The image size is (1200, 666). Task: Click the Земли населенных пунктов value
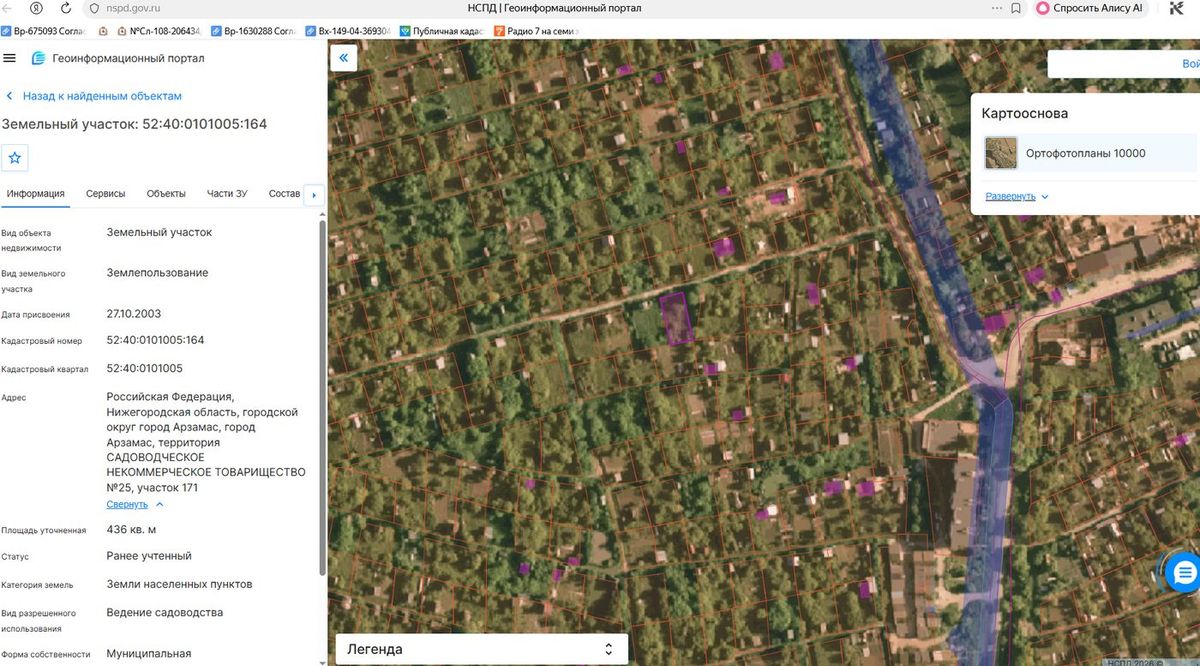pyautogui.click(x=180, y=584)
